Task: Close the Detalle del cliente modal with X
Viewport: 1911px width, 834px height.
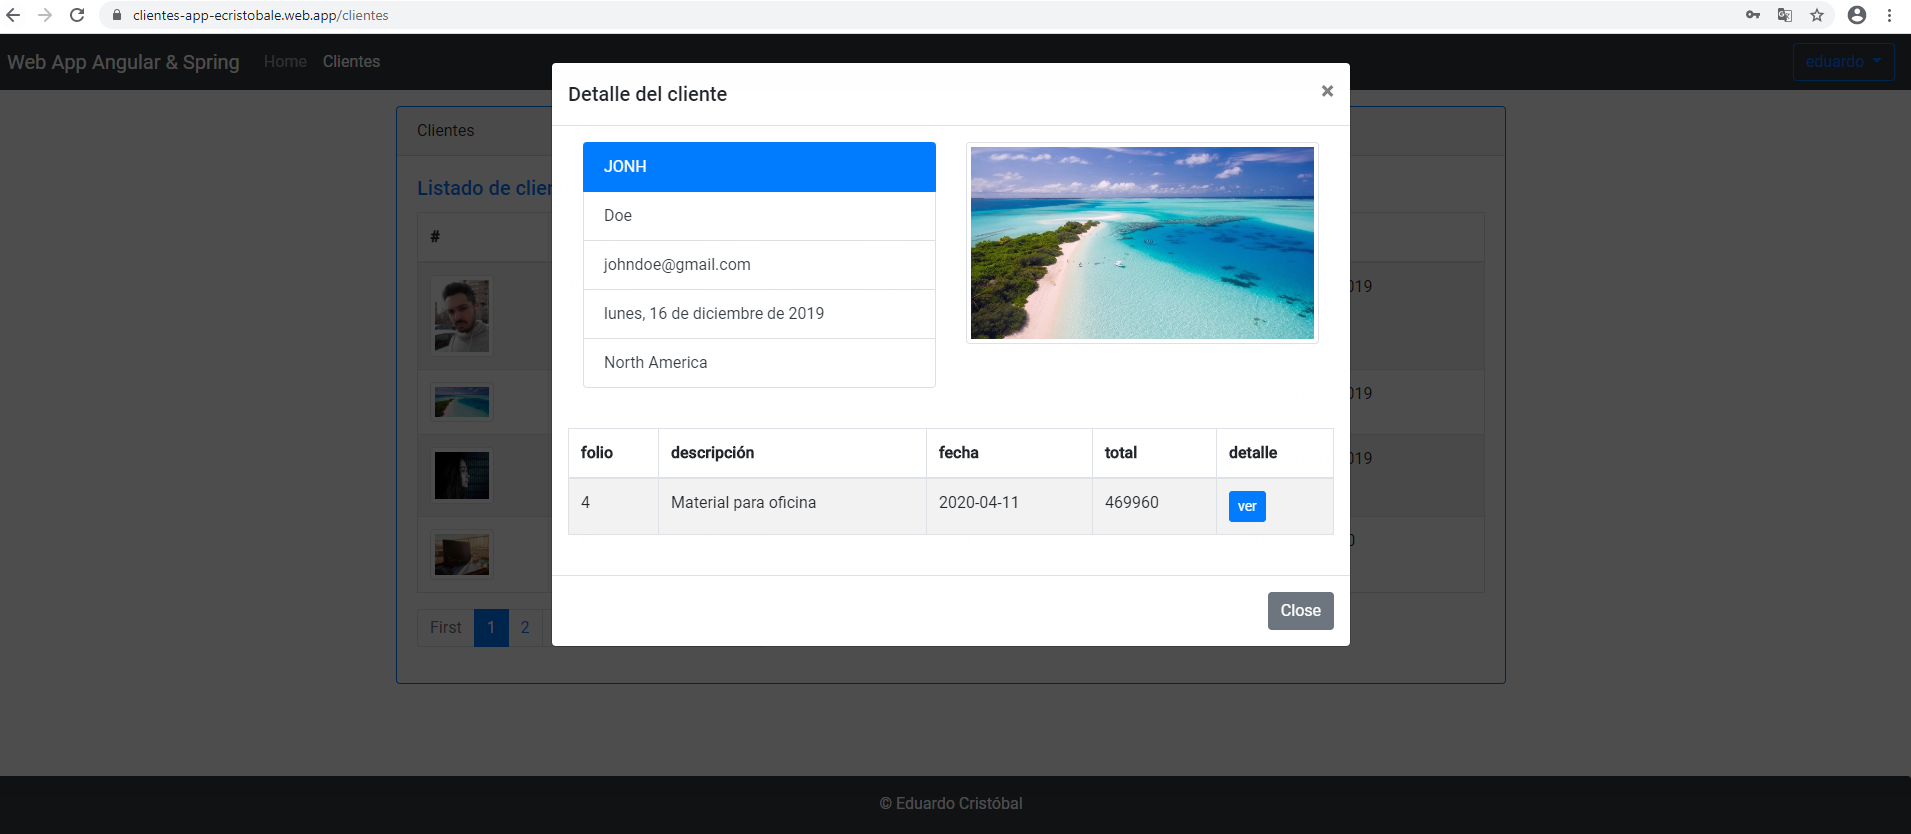Action: tap(1327, 91)
